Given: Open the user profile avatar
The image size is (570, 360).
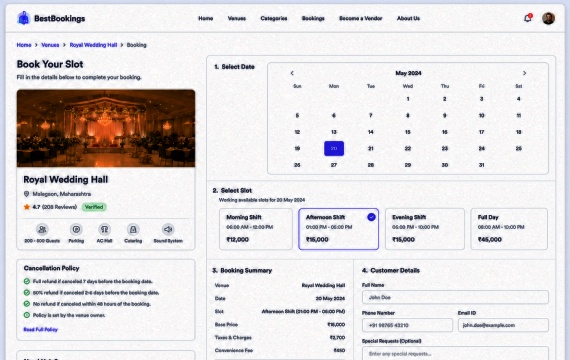Looking at the screenshot, I should 548,18.
